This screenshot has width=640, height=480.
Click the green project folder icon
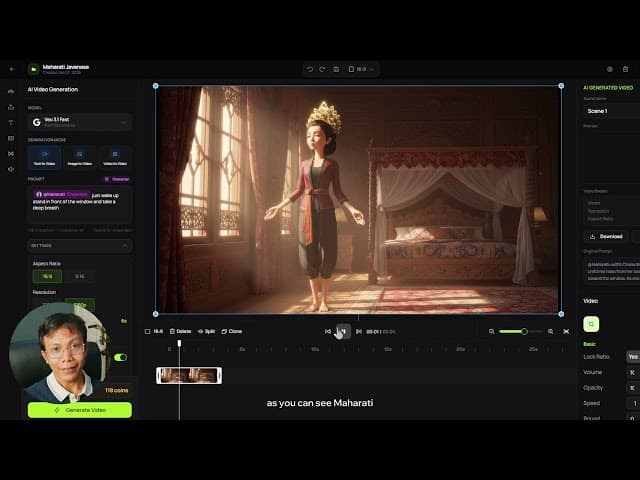coord(33,69)
